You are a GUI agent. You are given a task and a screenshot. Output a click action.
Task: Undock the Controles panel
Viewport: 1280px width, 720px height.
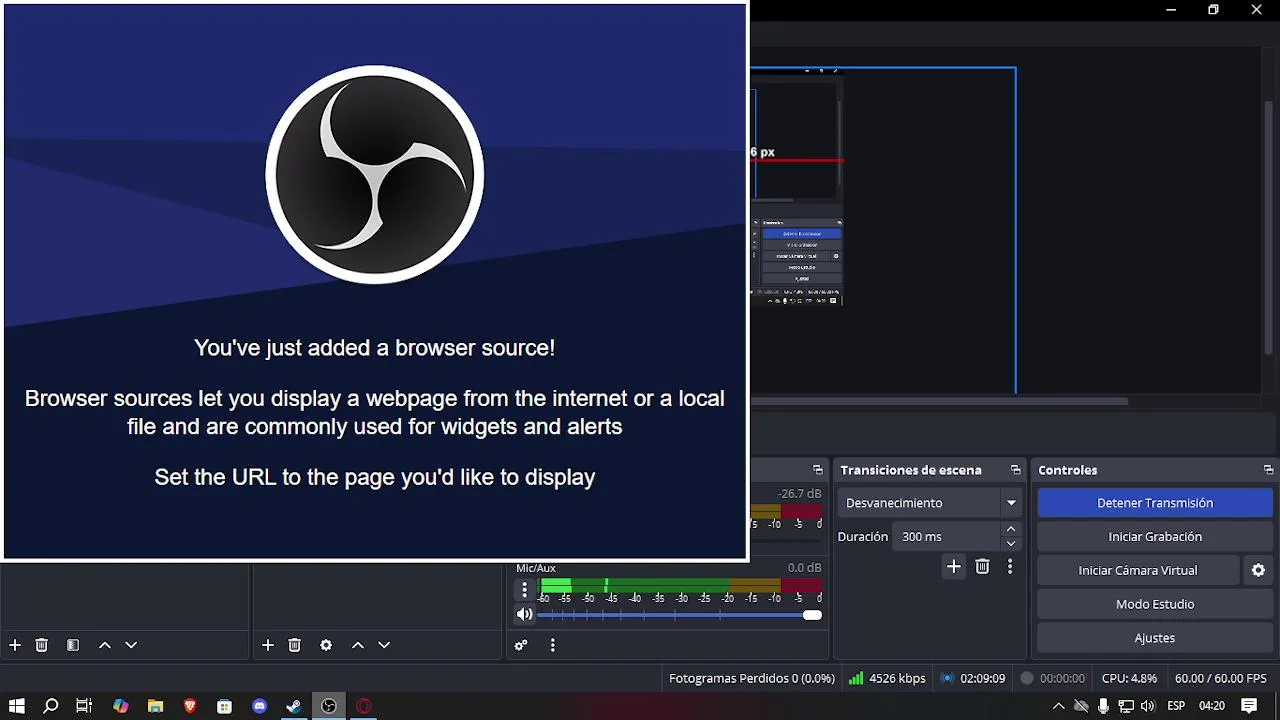1268,470
